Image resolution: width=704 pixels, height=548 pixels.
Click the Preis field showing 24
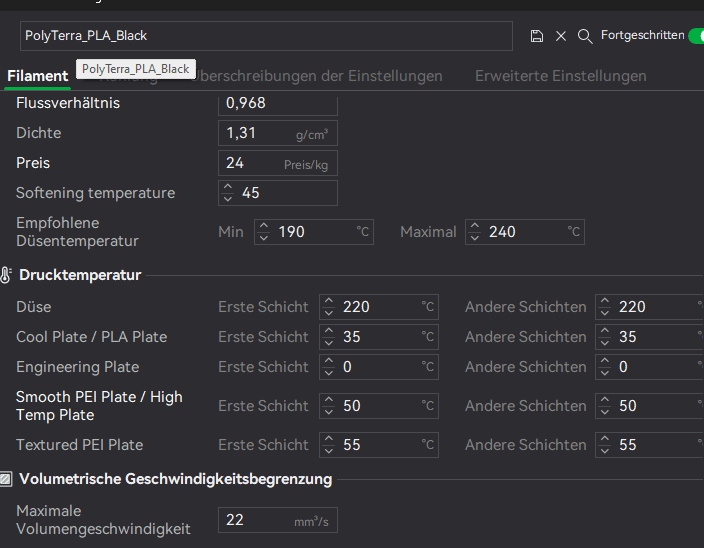point(278,163)
